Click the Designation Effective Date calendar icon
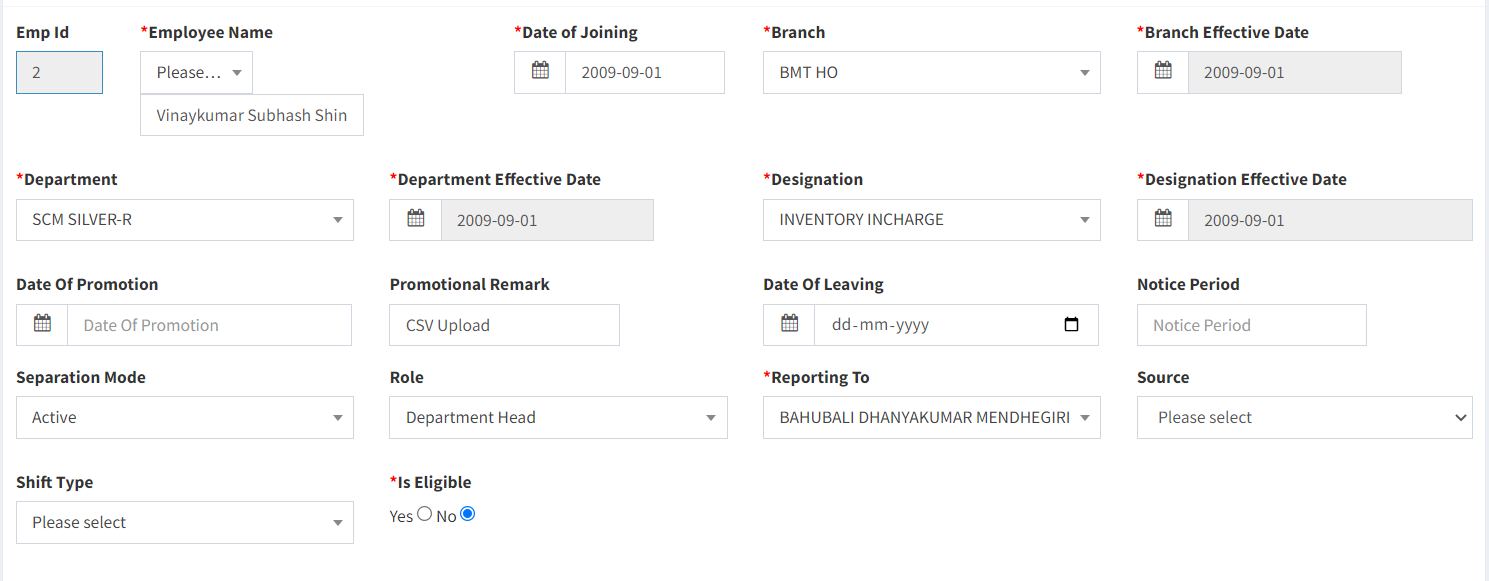Viewport: 1489px width, 581px height. tap(1163, 219)
